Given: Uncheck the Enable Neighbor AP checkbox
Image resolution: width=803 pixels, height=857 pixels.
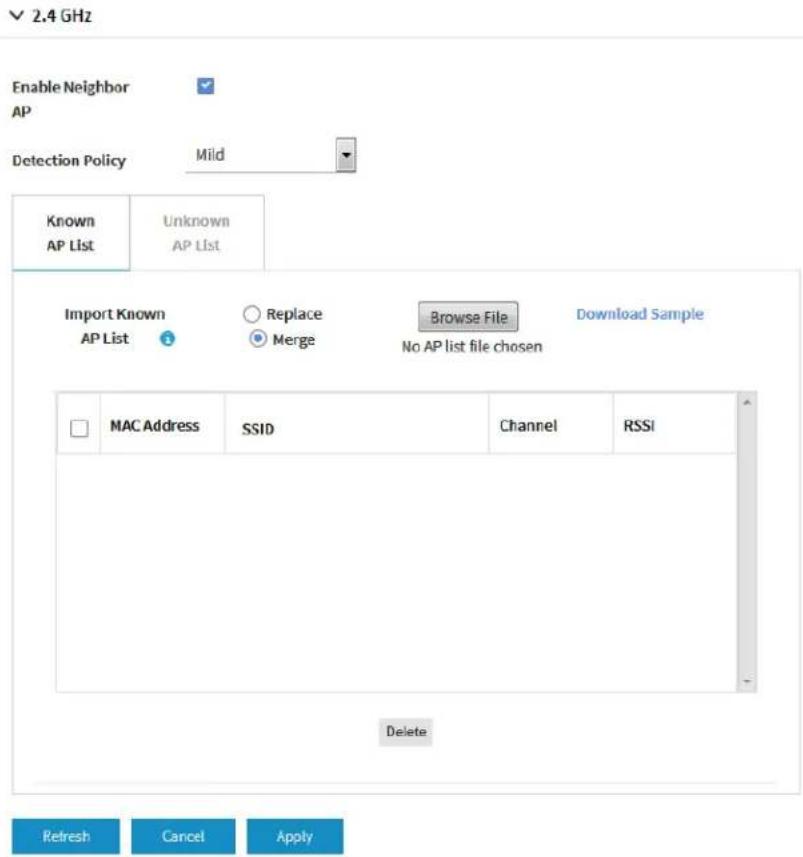Looking at the screenshot, I should [206, 86].
